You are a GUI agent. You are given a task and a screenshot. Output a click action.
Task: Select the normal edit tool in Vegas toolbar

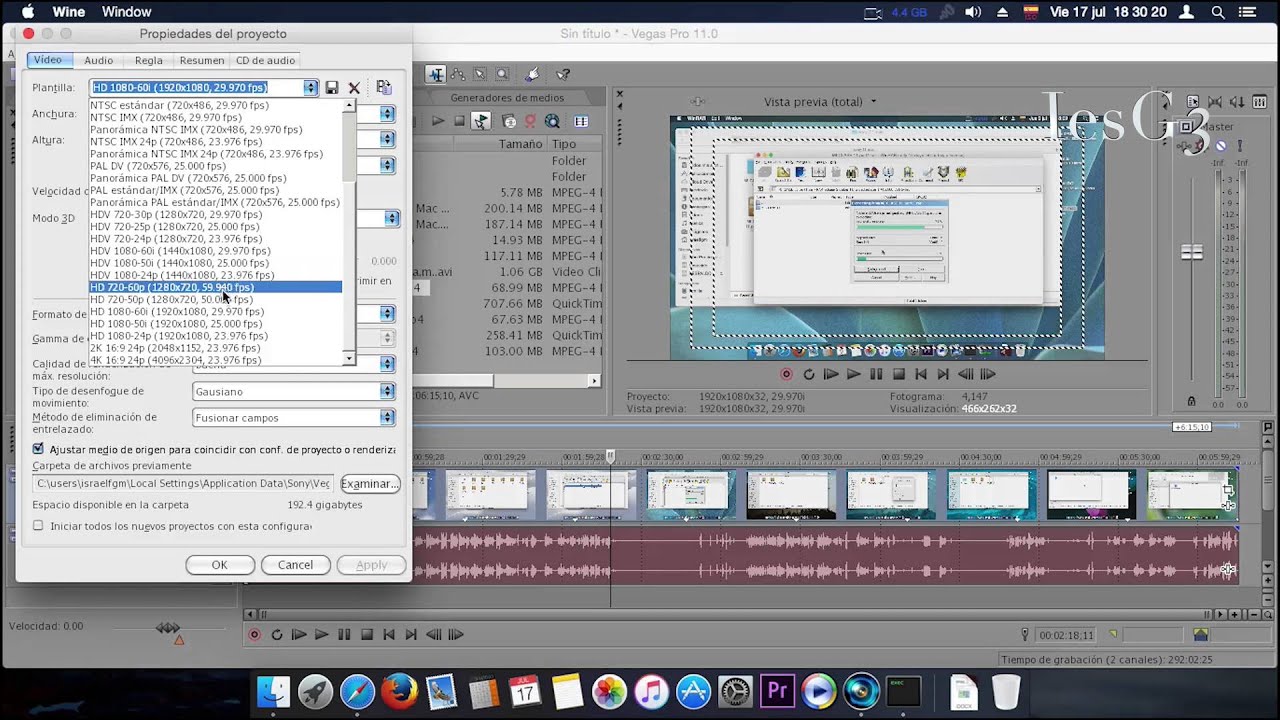[436, 74]
